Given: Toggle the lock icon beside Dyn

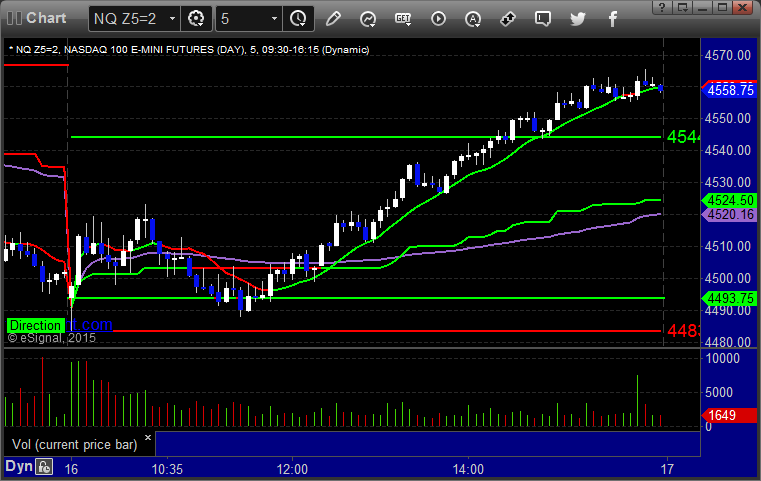Looking at the screenshot, I should coord(44,467).
